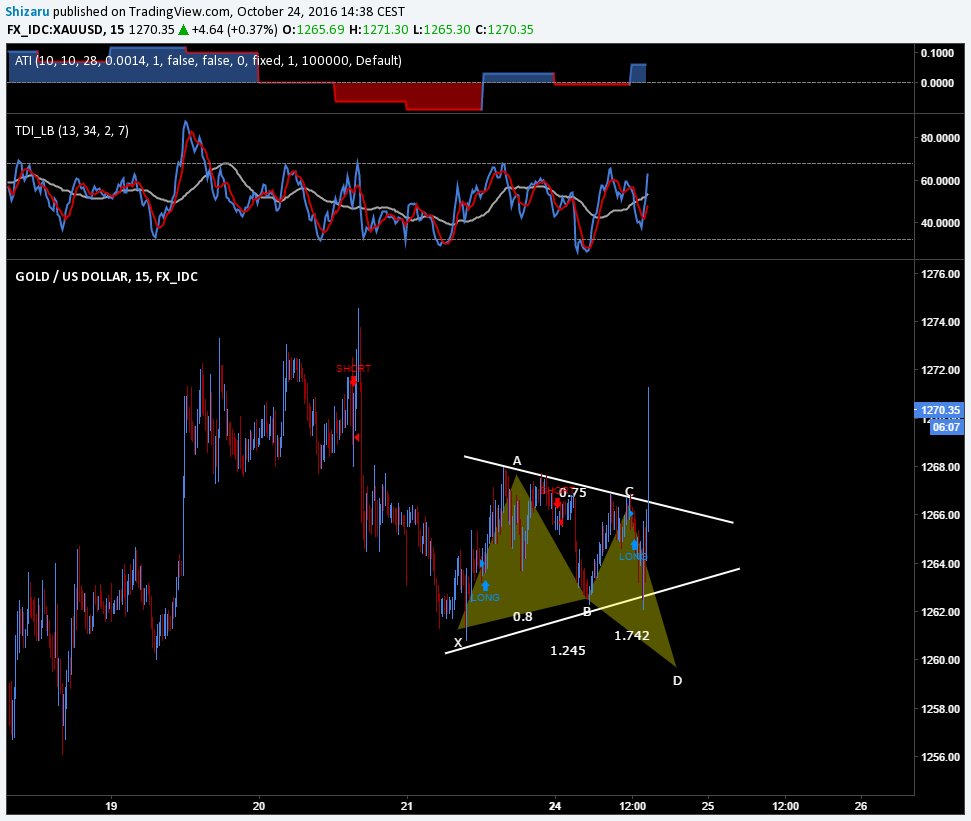Viewport: 971px width, 821px height.
Task: Click the 1276.00 price axis label
Action: click(x=941, y=274)
